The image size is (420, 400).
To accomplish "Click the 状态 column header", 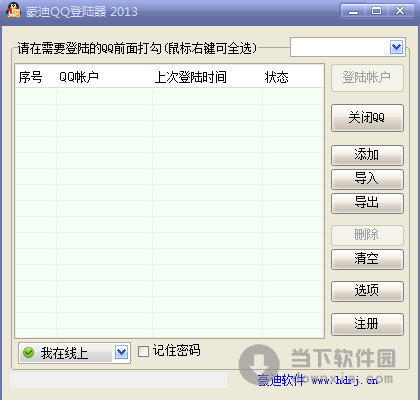I will [293, 77].
